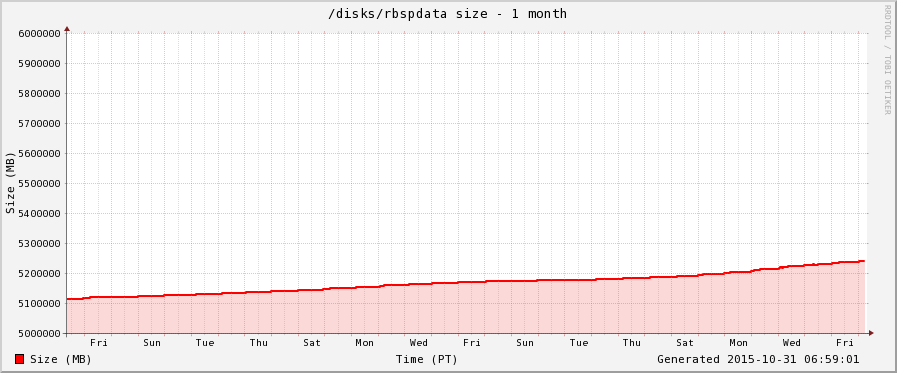Click the 5500000 y-axis label

[39, 184]
